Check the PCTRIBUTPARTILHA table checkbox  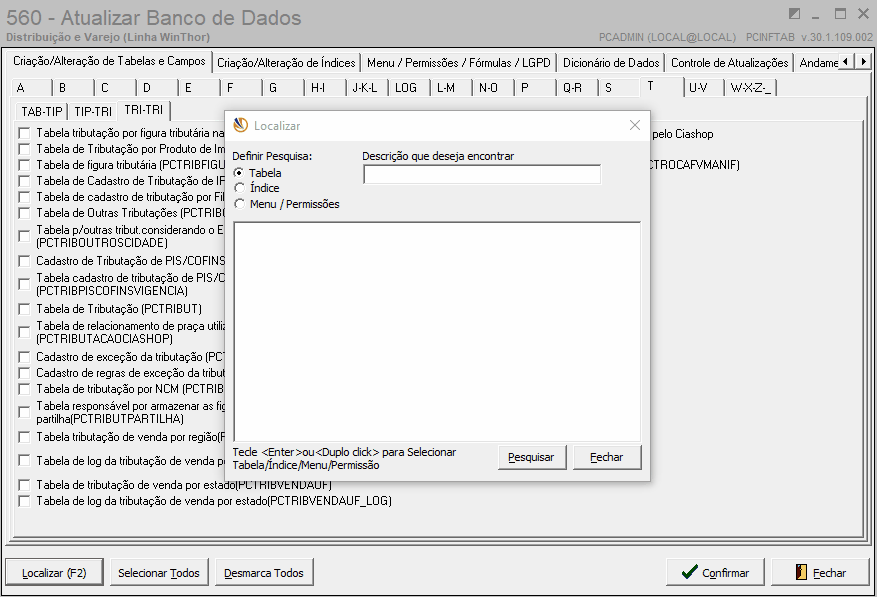pos(24,412)
